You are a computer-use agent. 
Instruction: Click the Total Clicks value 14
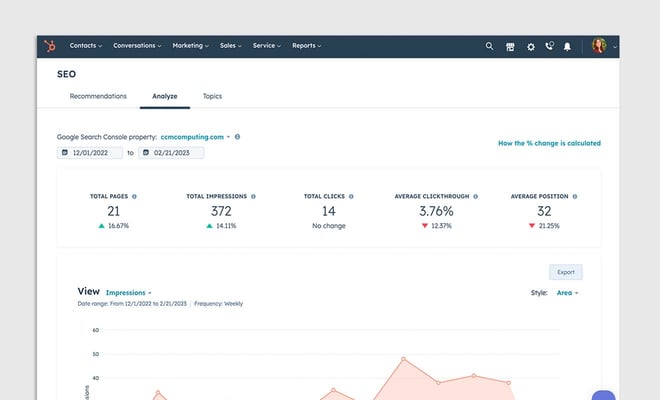(329, 211)
